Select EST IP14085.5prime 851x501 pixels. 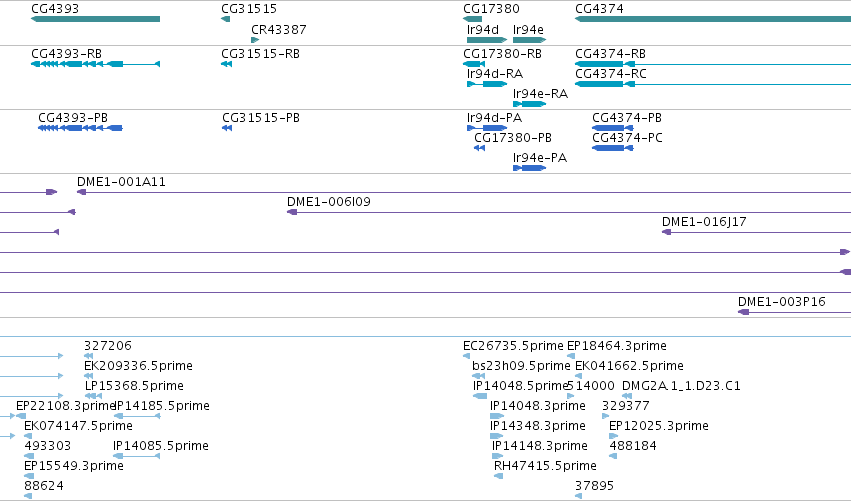pyautogui.click(x=161, y=446)
